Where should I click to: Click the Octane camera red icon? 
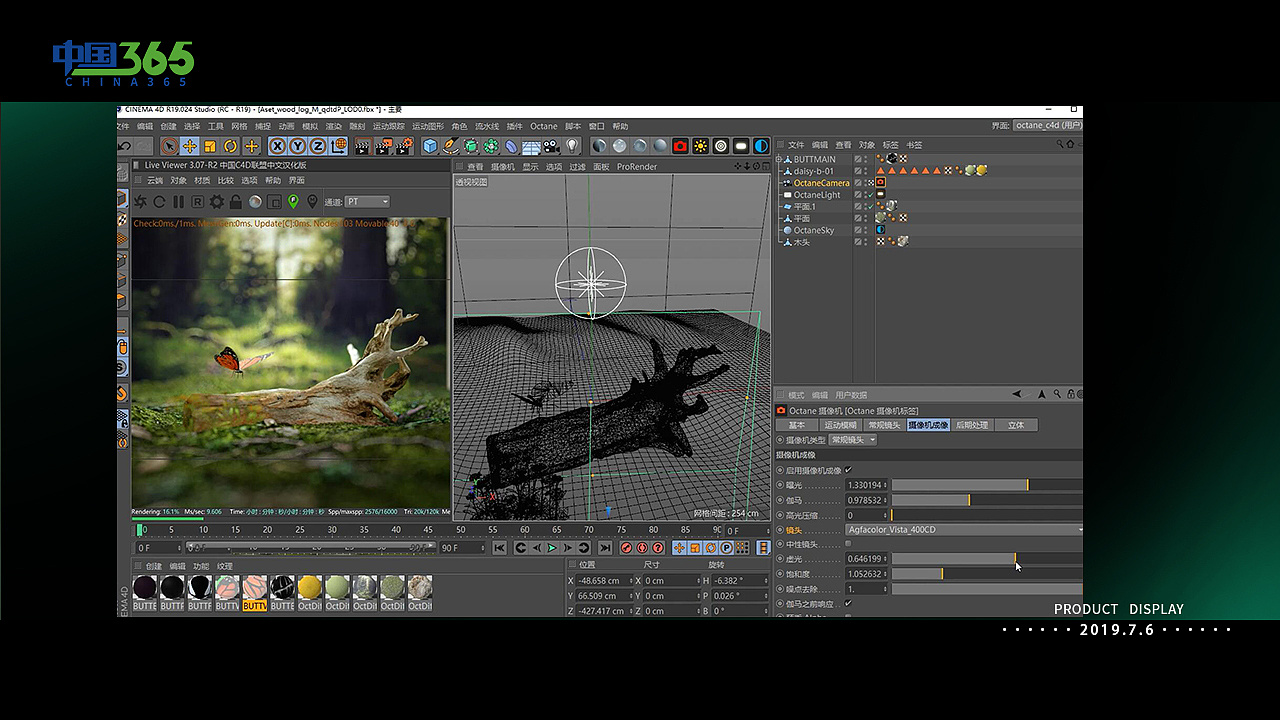coord(680,146)
